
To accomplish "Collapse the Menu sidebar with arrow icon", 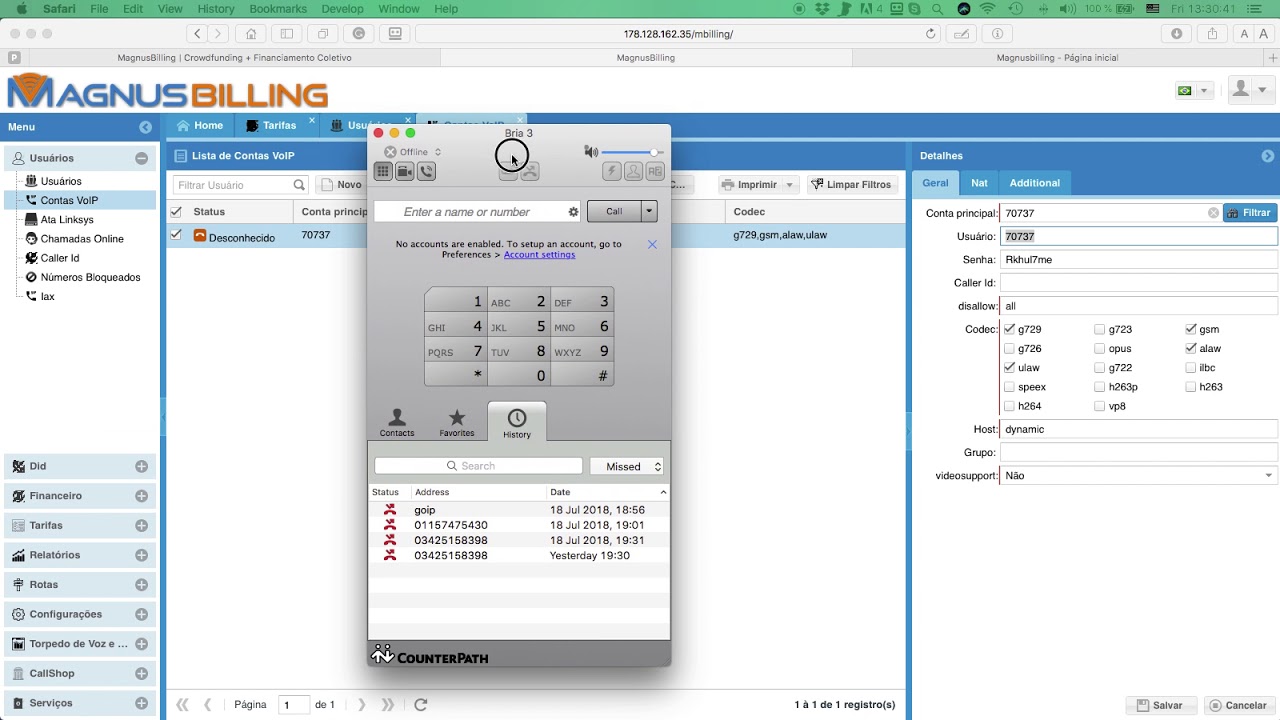I will pyautogui.click(x=146, y=127).
